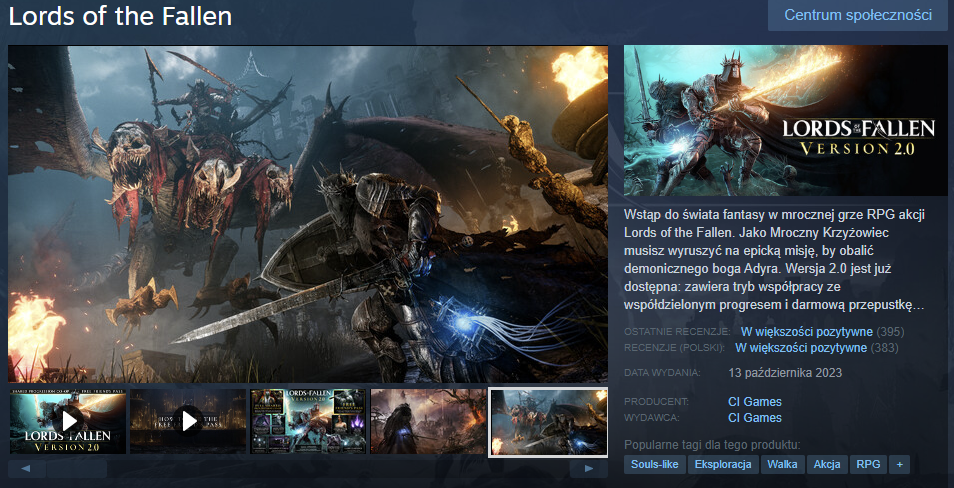
Task: Click the thumbnail strip scrollbar handle
Action: tap(77, 469)
